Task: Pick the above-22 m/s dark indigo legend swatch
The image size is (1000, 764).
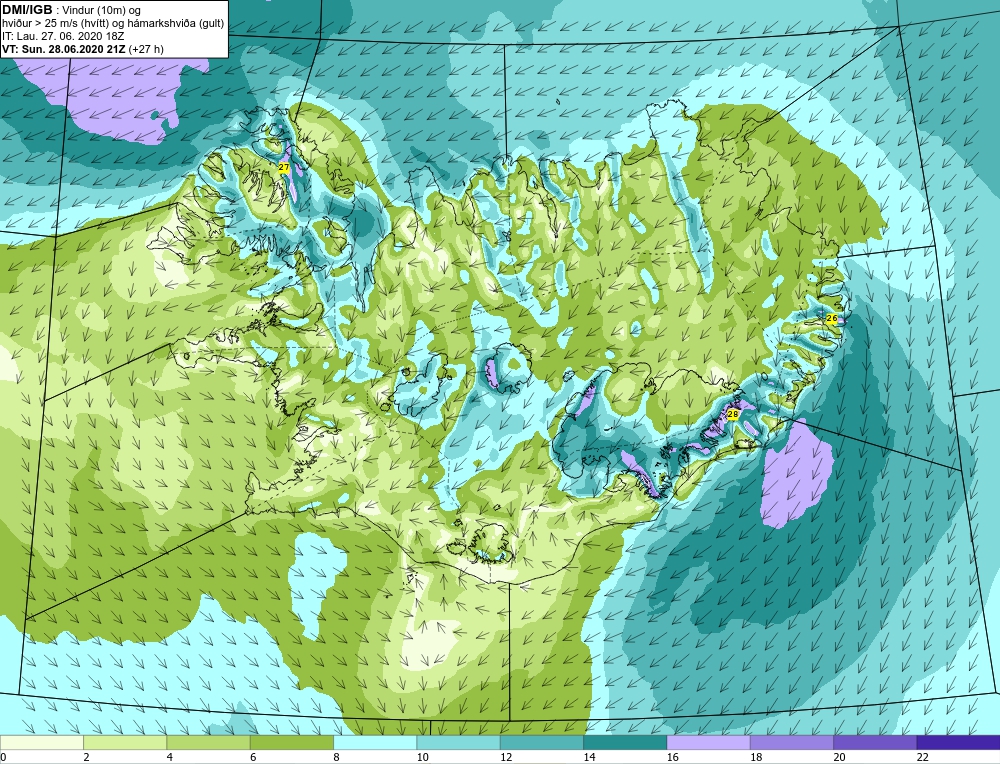Action: coord(958,742)
